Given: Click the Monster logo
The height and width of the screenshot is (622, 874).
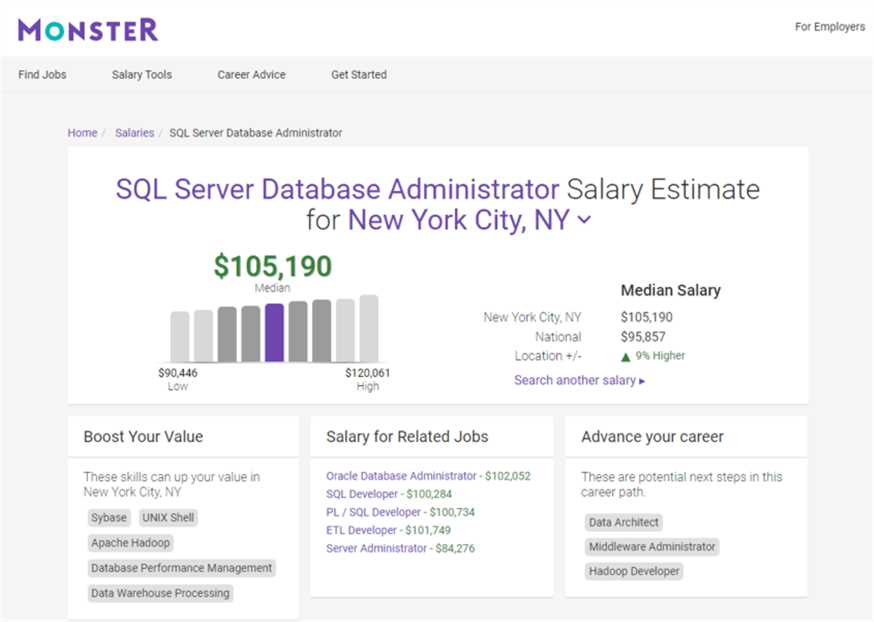Looking at the screenshot, I should point(88,30).
